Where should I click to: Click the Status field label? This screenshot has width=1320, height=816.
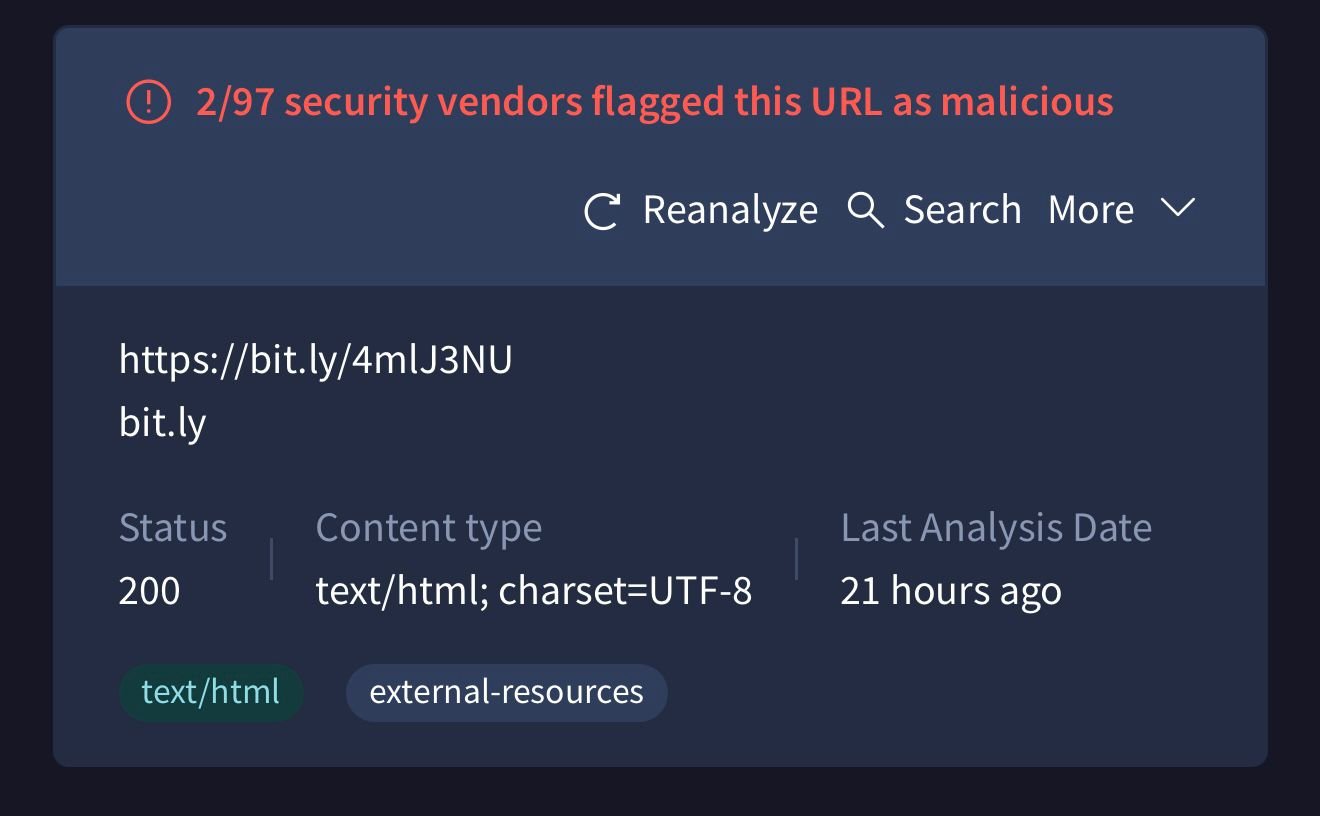pyautogui.click(x=172, y=527)
